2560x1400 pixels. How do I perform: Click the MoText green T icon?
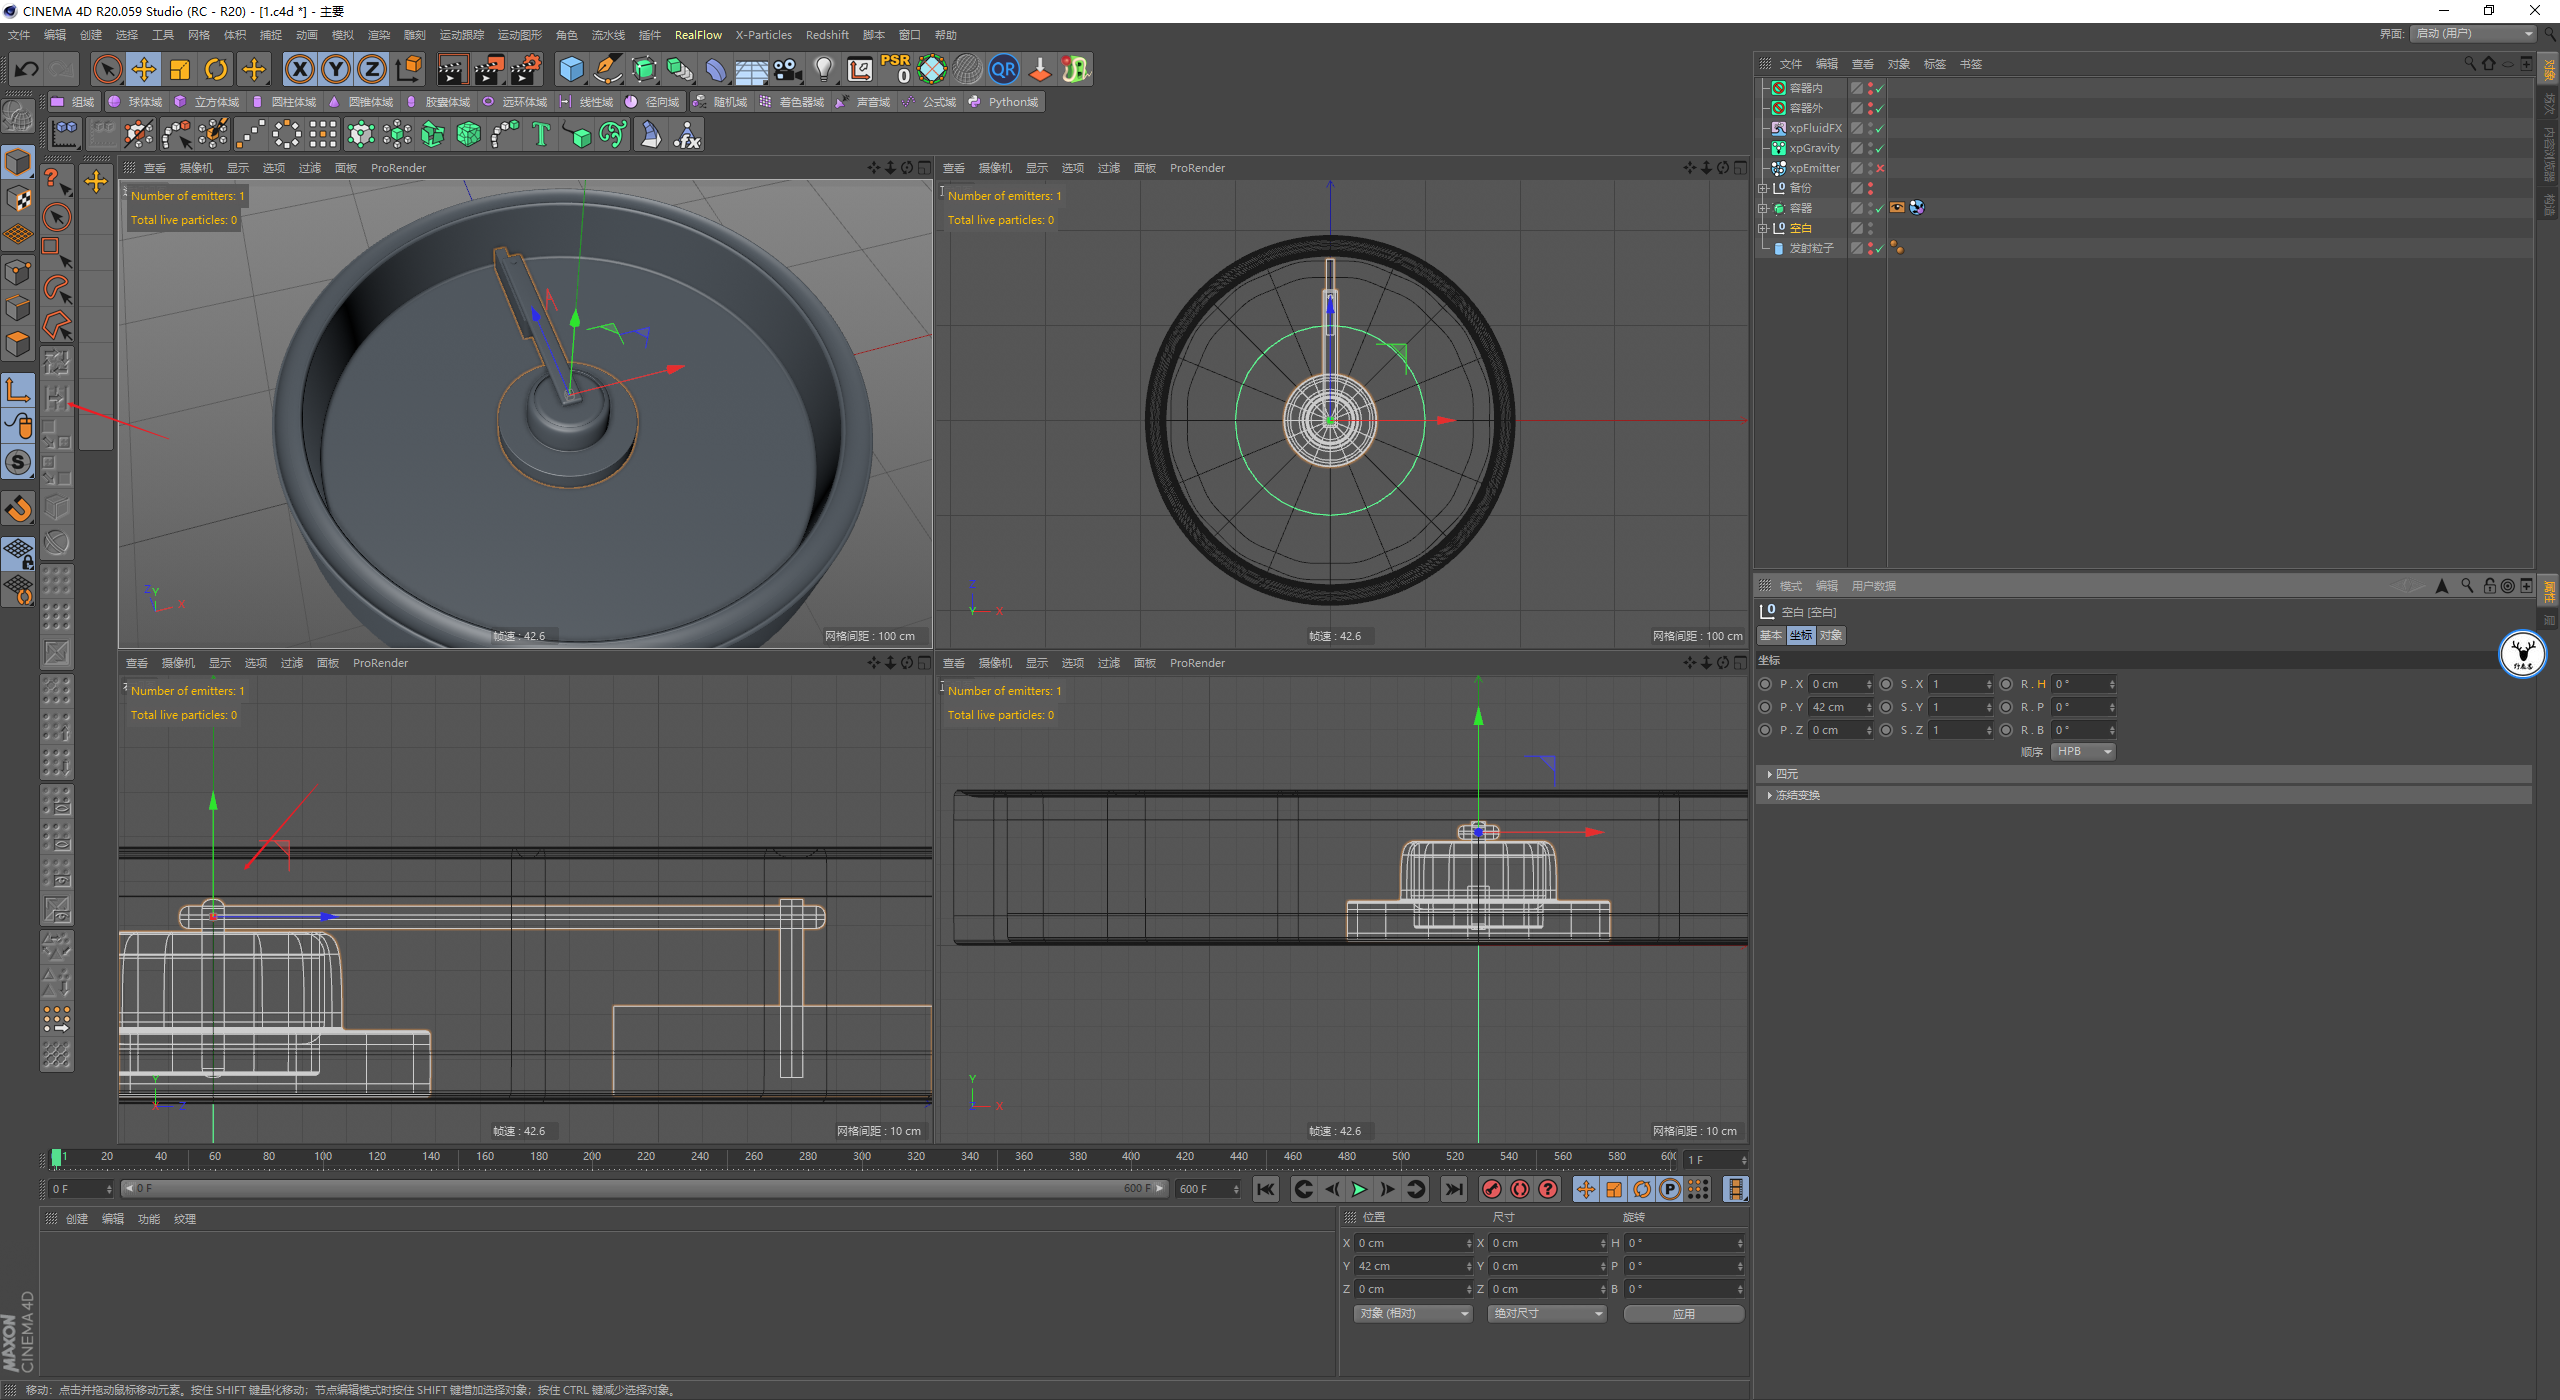tap(541, 134)
